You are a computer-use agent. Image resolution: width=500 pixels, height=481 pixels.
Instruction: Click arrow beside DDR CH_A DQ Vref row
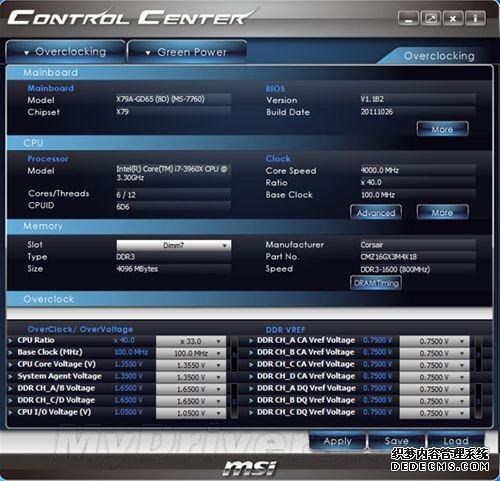click(251, 389)
